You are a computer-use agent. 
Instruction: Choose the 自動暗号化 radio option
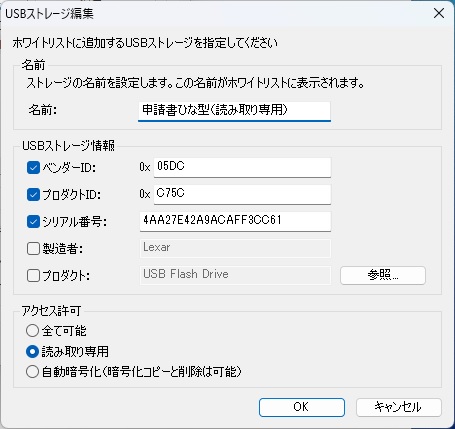click(32, 372)
